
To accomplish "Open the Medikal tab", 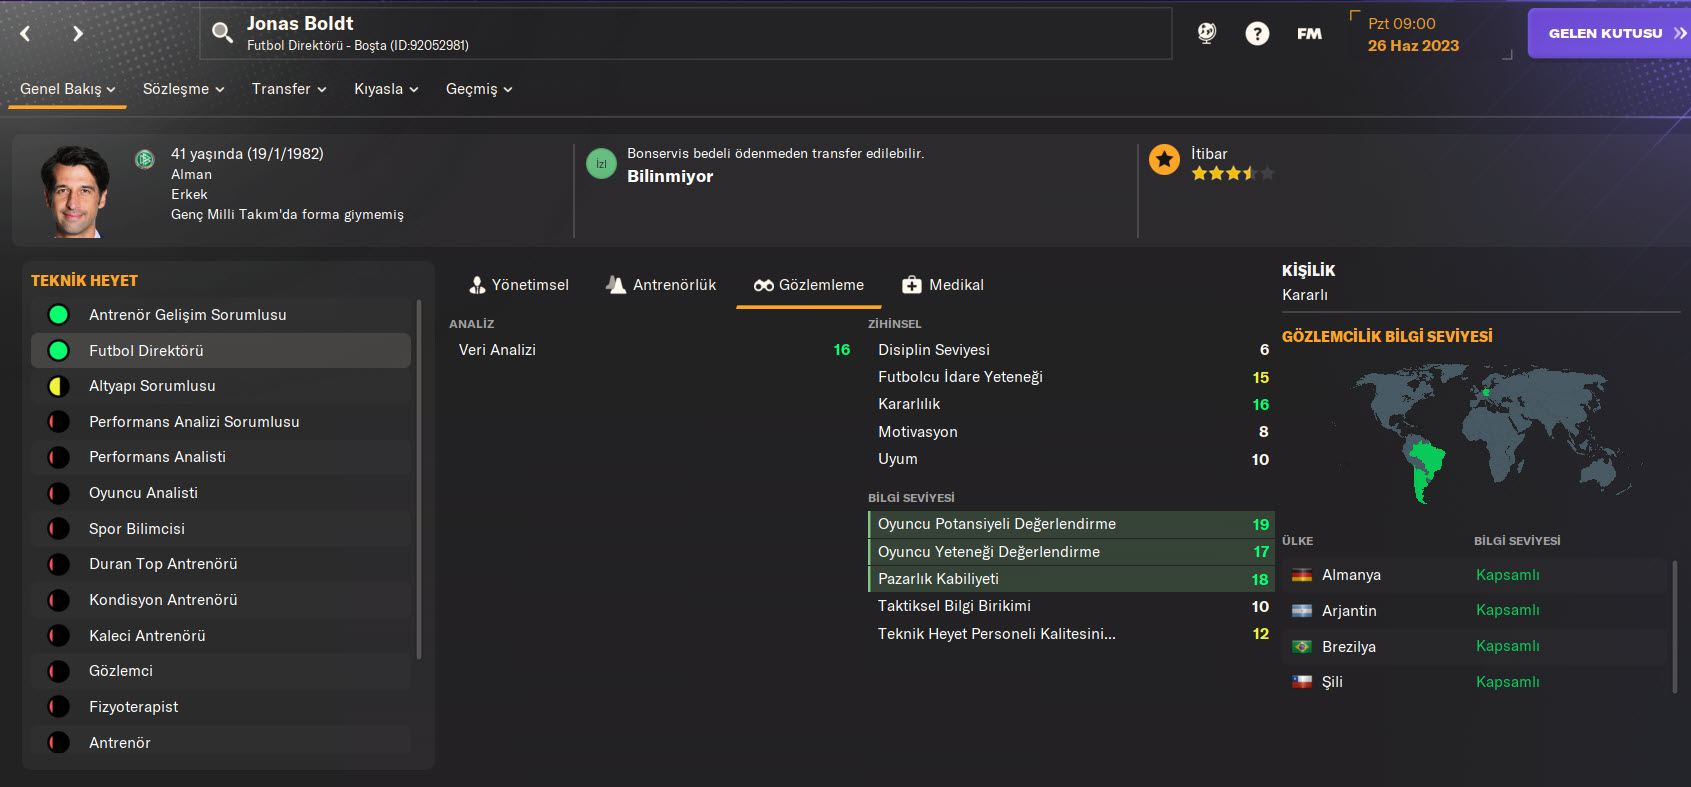I will pos(943,285).
